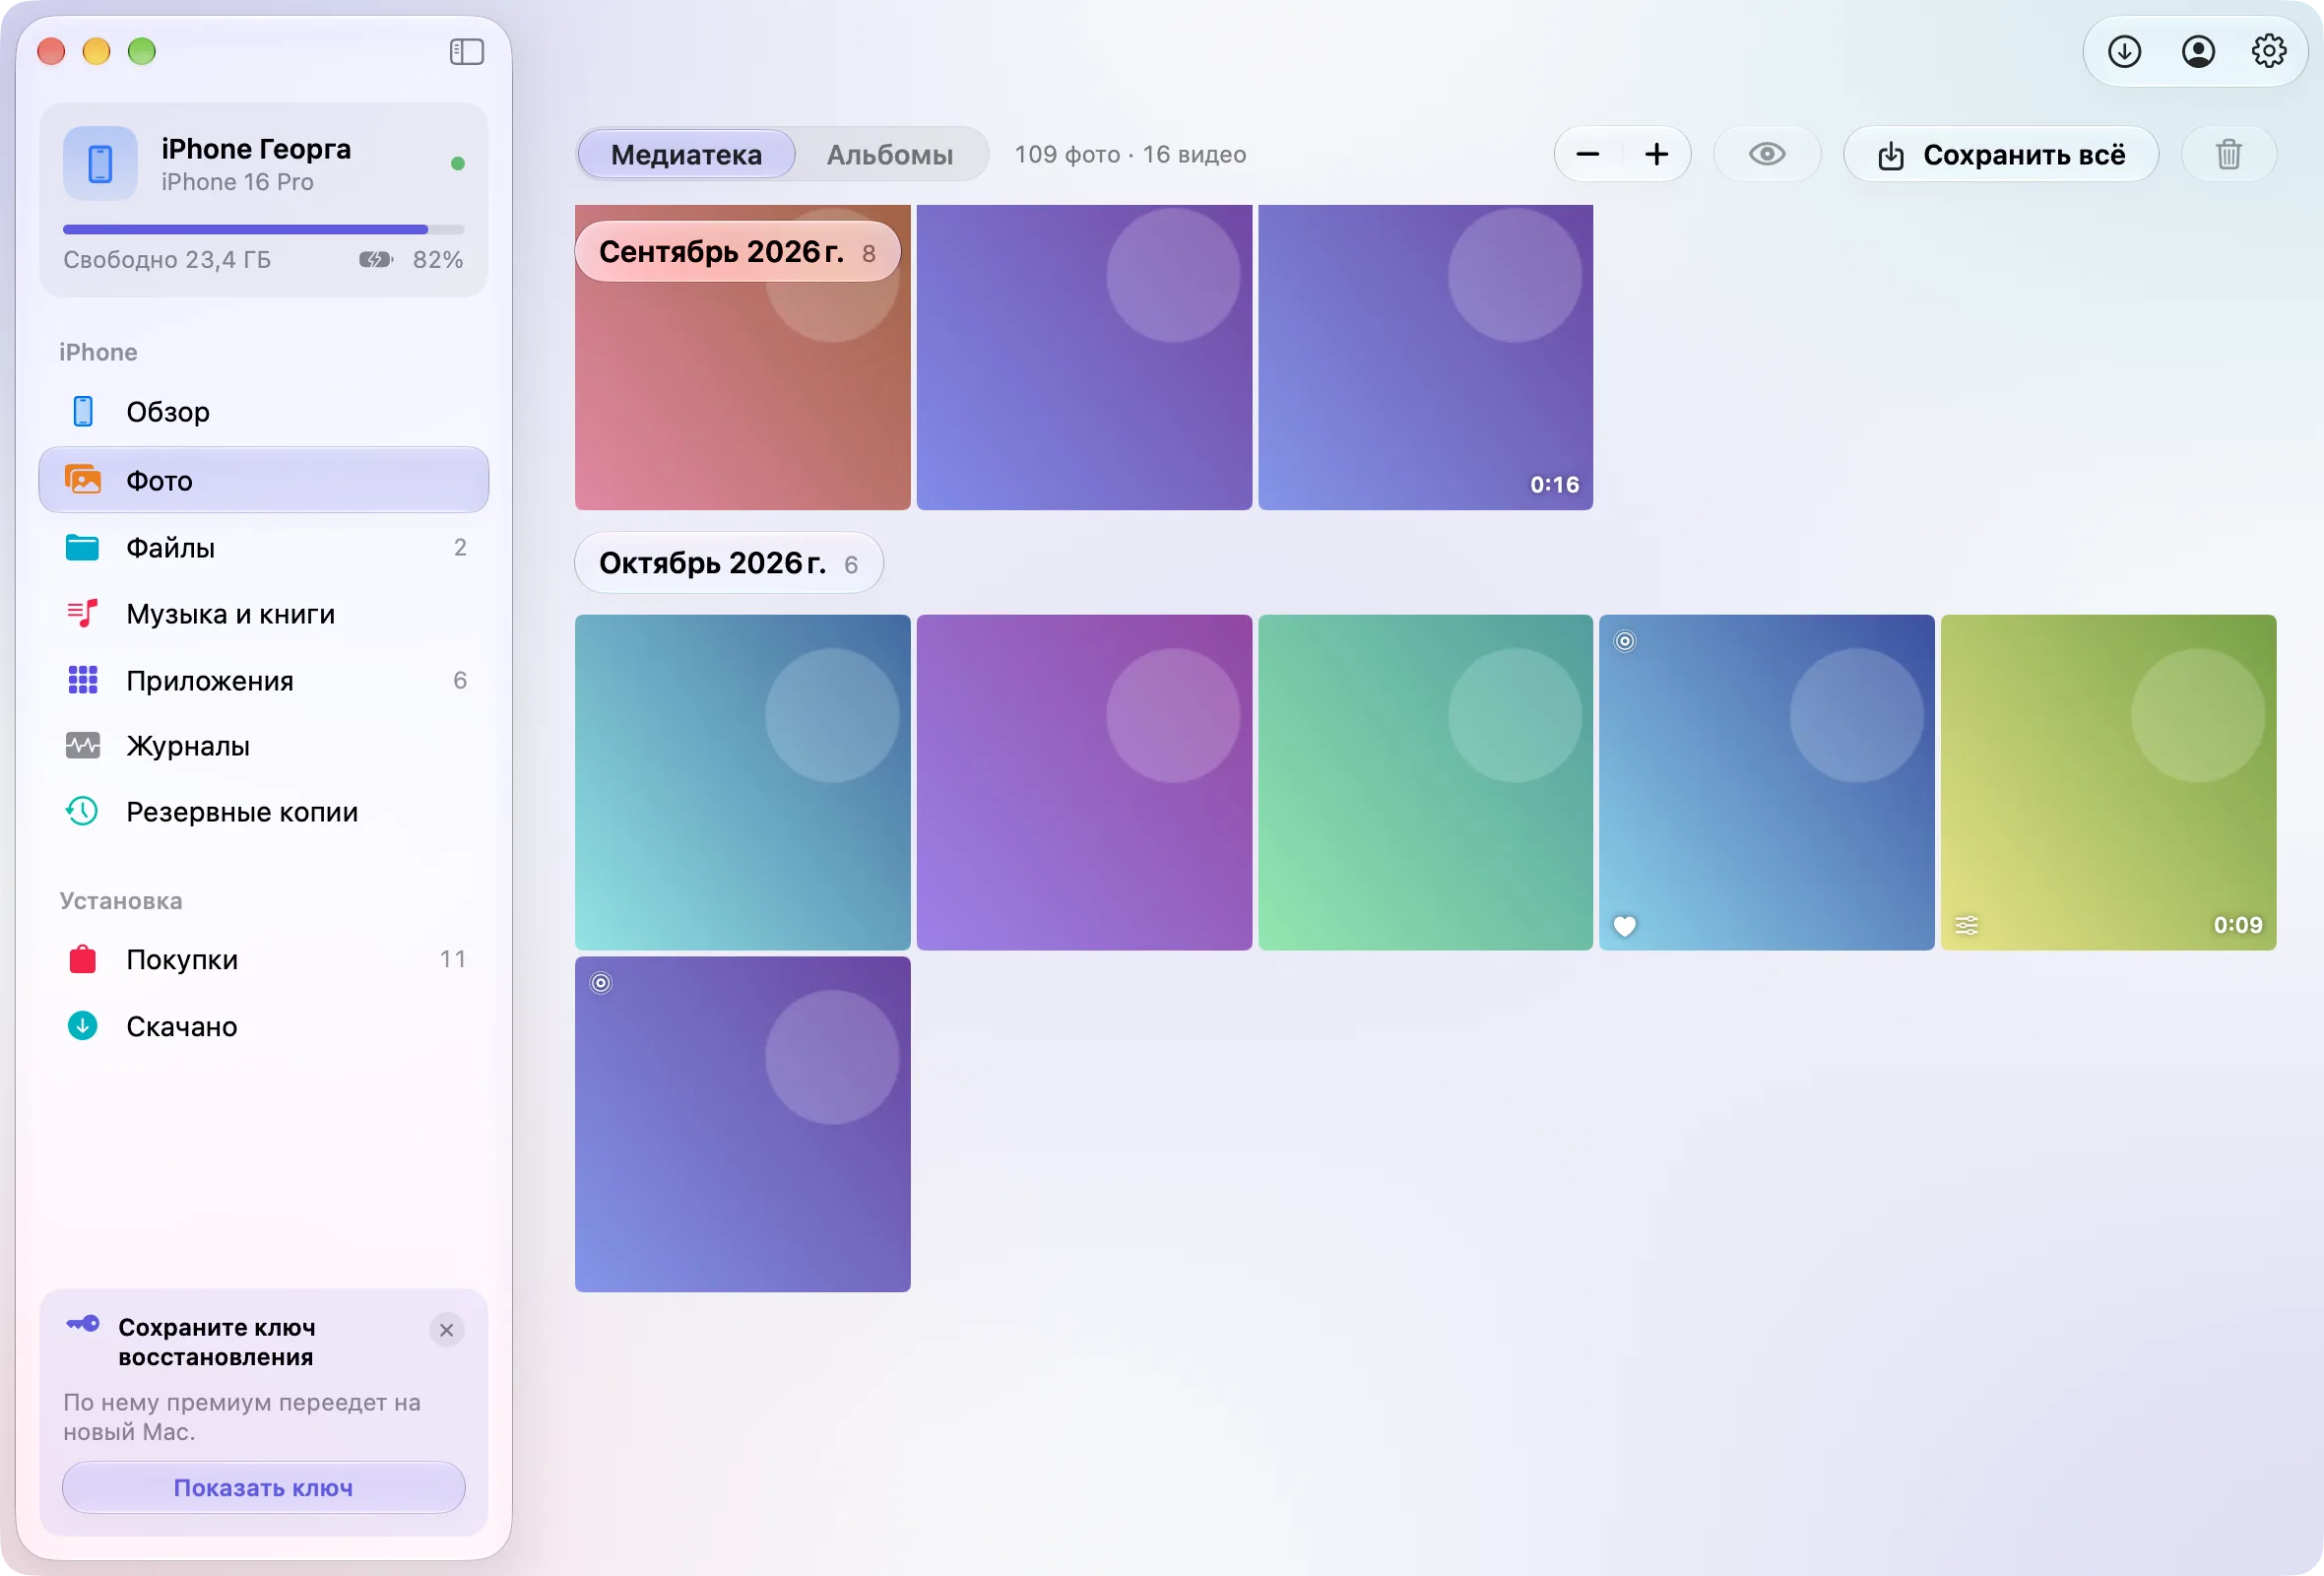Click the green device connection status dot
The height and width of the screenshot is (1576, 2324).
tap(457, 163)
